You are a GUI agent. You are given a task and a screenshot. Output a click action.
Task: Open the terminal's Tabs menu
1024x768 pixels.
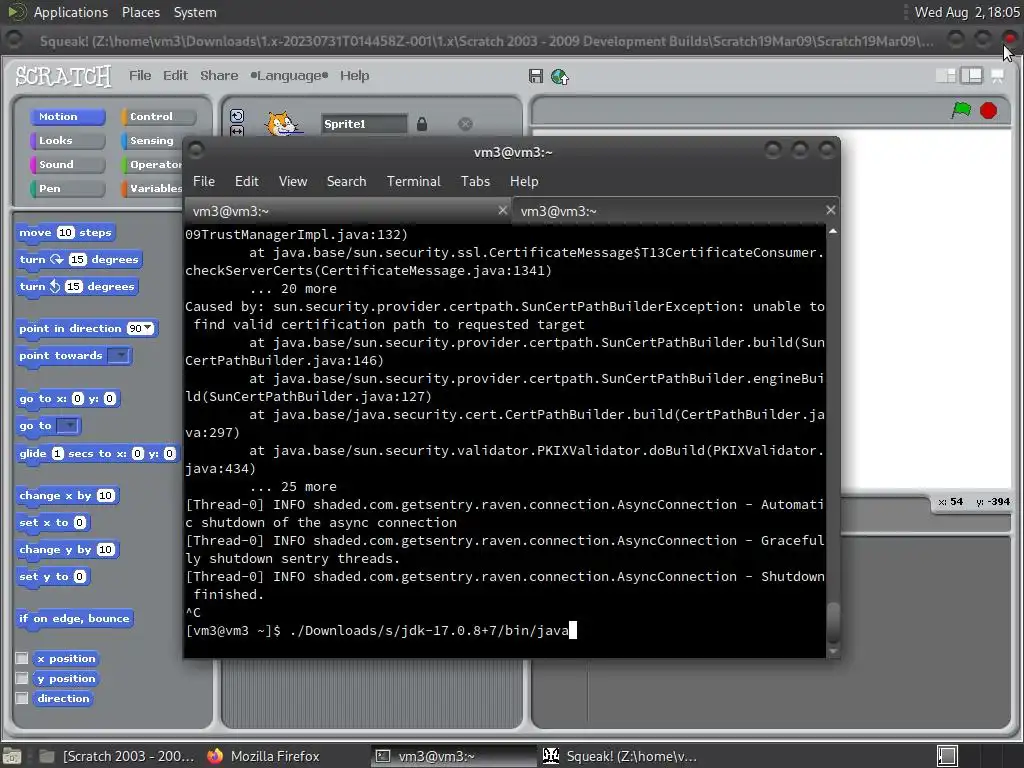(475, 182)
